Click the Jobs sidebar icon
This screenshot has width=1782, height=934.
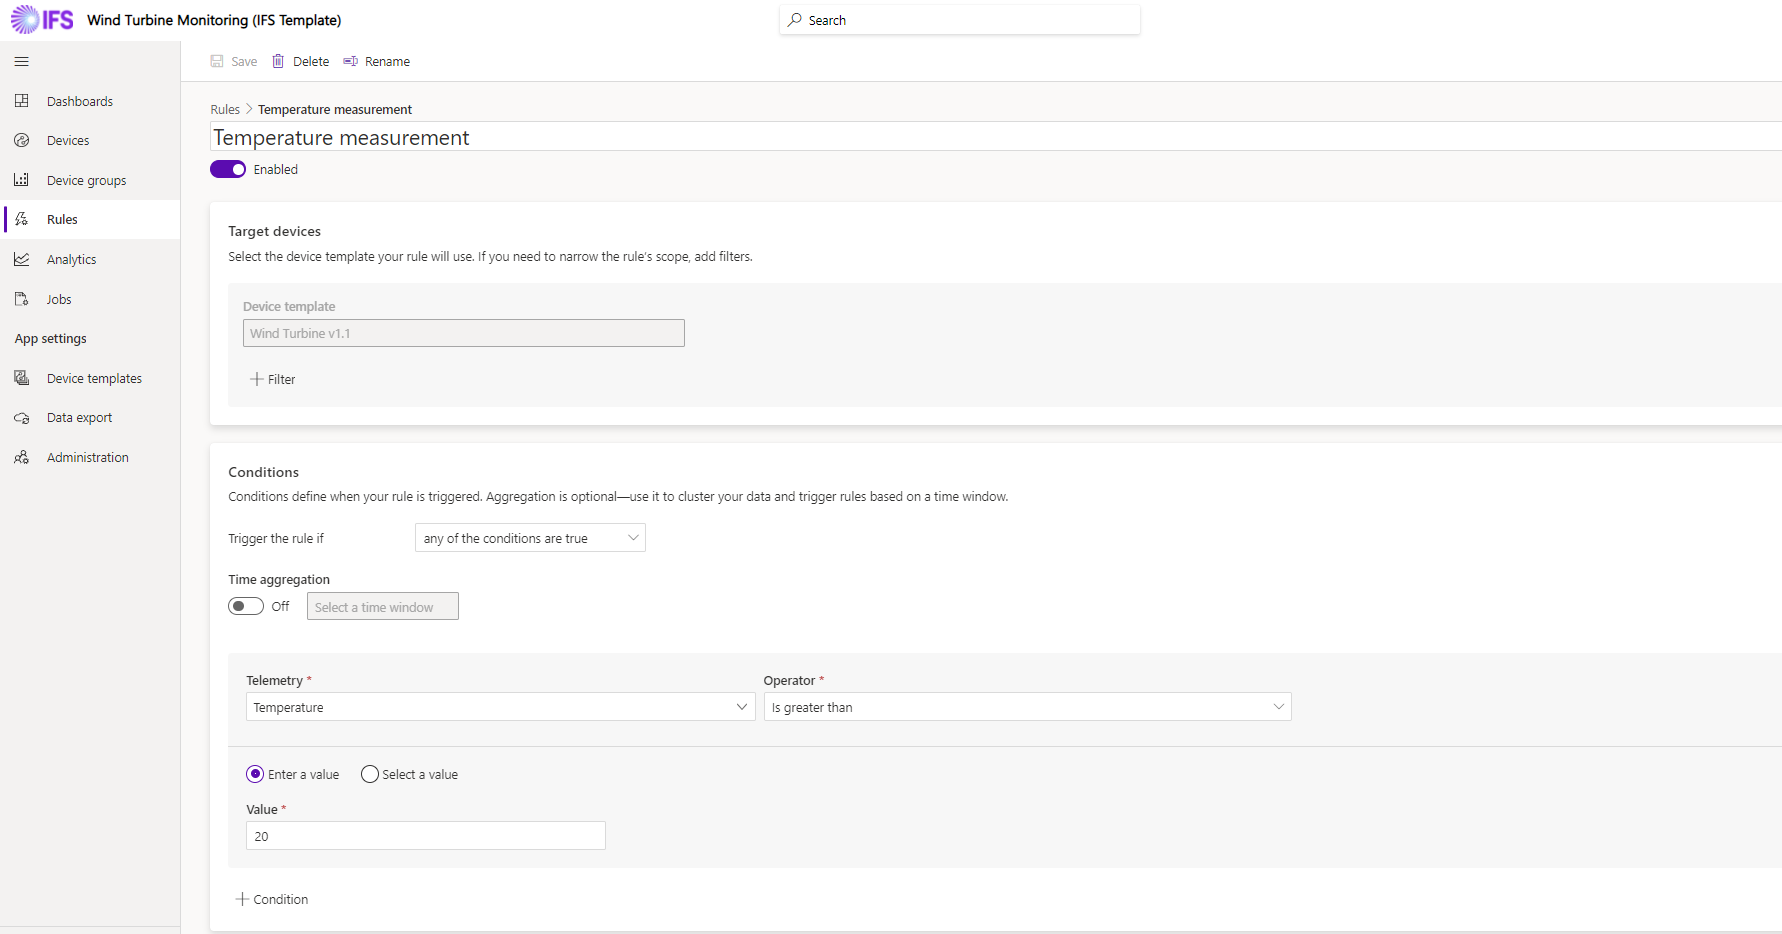tap(22, 299)
